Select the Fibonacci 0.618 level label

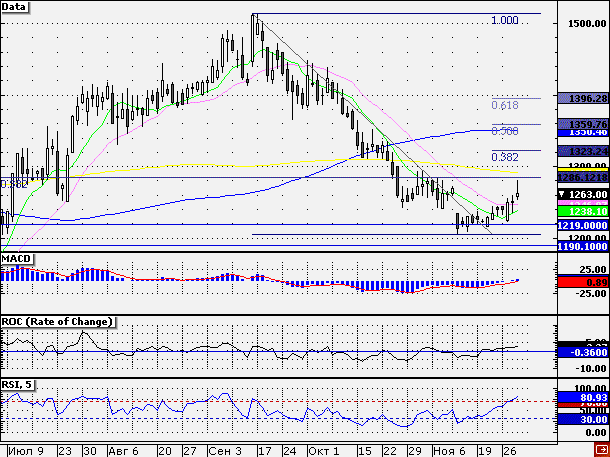point(505,105)
